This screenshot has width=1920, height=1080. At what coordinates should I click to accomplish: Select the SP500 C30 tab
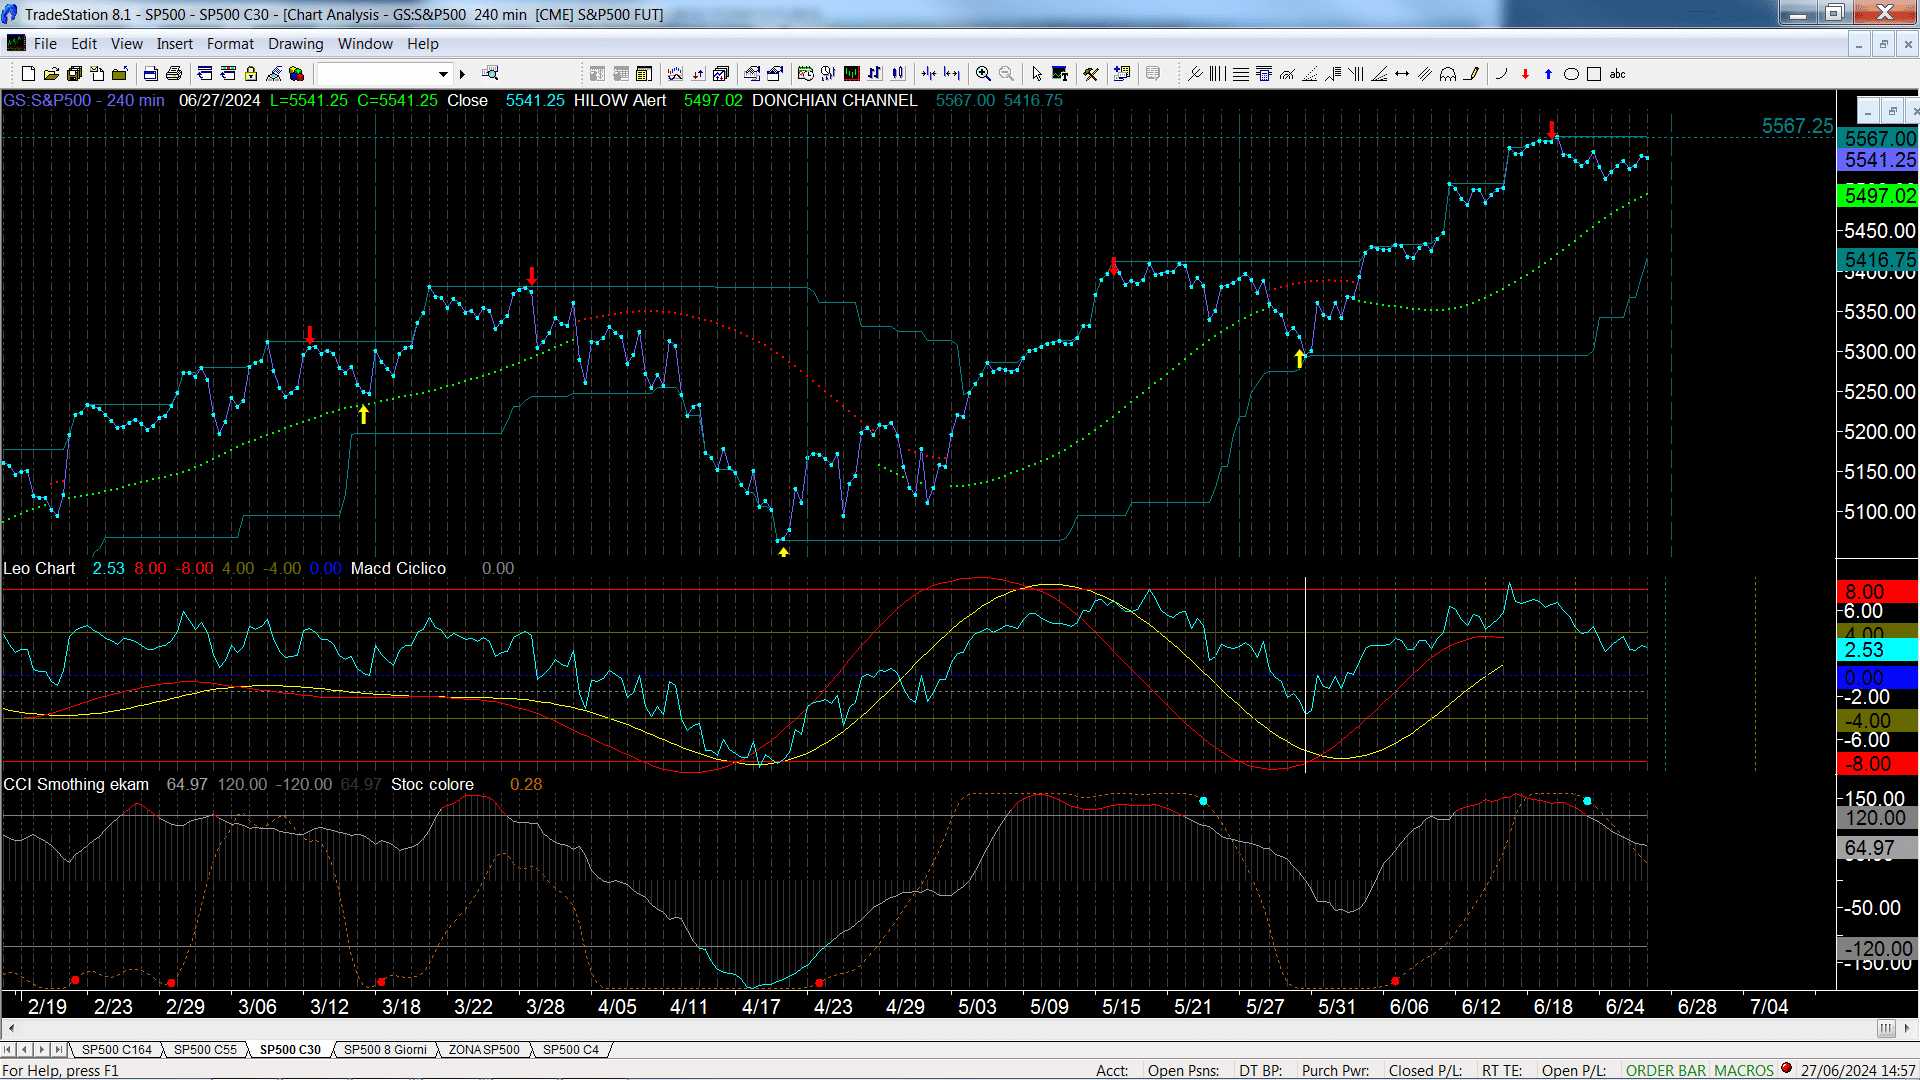pos(290,1050)
